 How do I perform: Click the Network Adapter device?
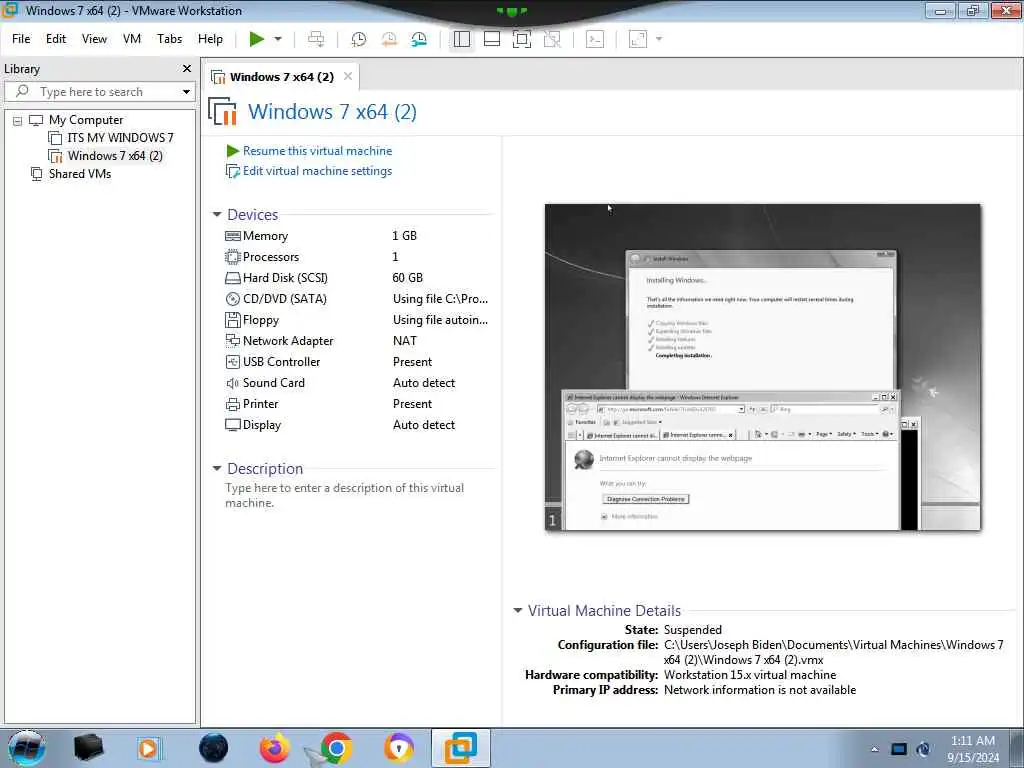[287, 341]
